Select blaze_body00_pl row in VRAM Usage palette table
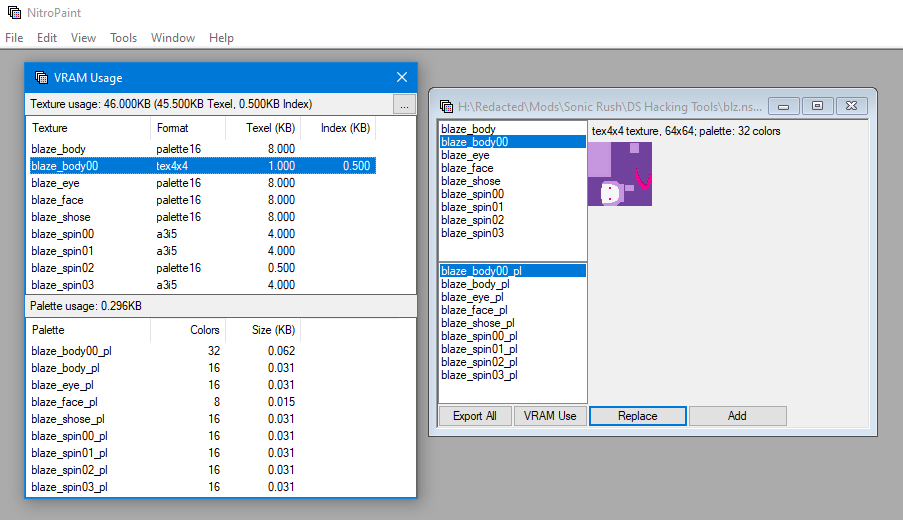 coord(165,351)
